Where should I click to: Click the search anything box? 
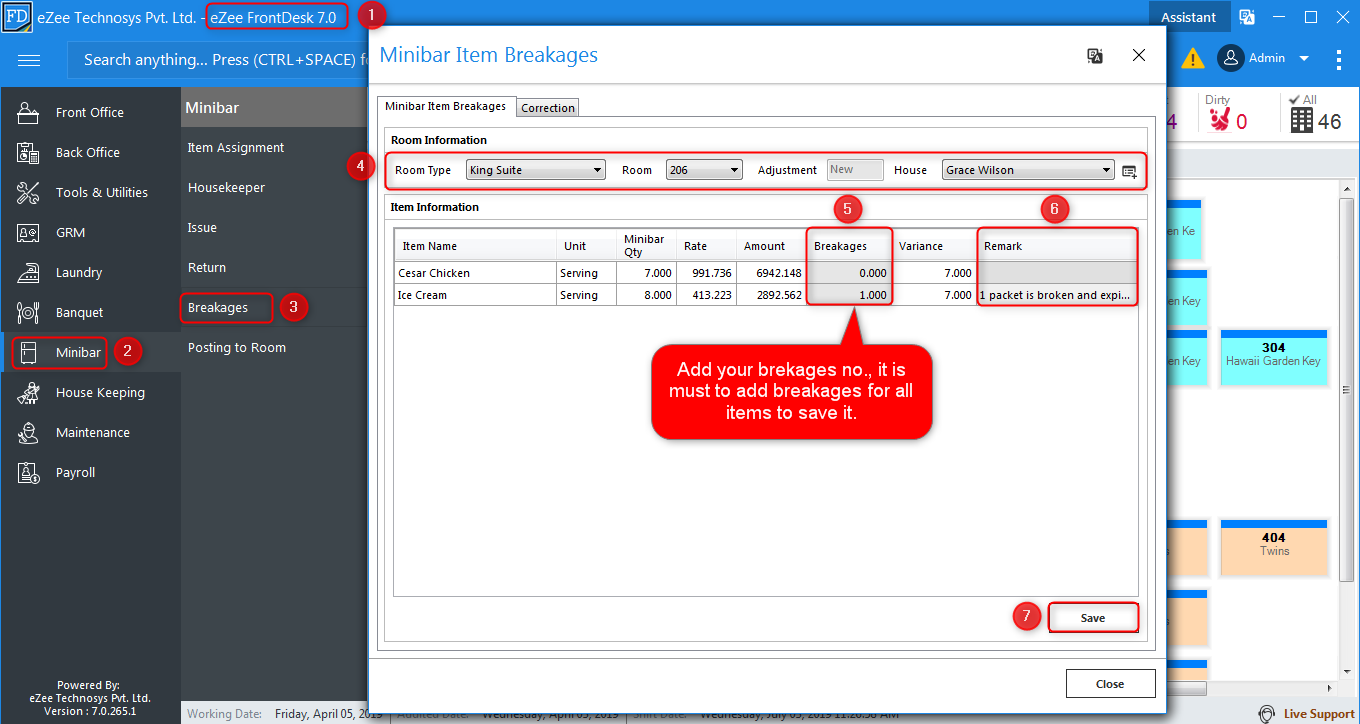click(x=220, y=60)
